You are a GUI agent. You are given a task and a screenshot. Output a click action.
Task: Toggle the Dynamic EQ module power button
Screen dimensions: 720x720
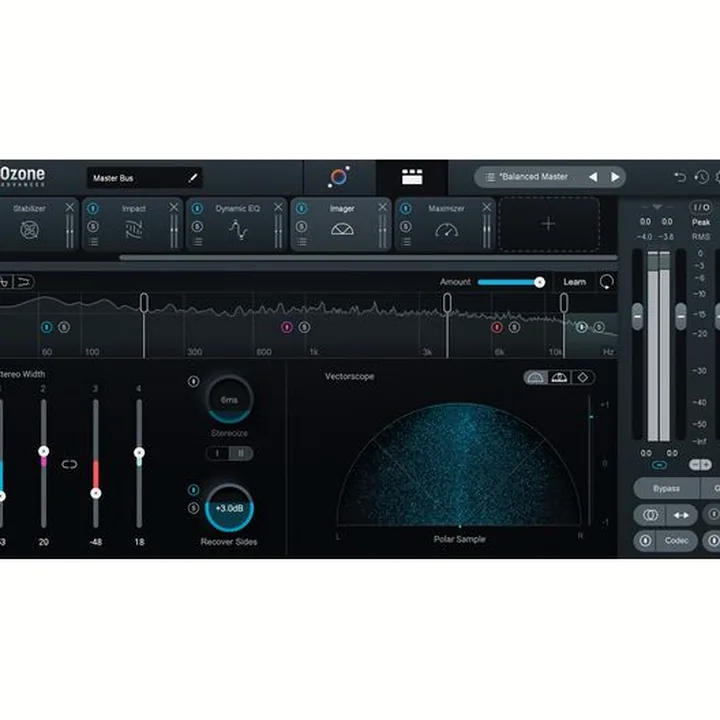tap(197, 208)
